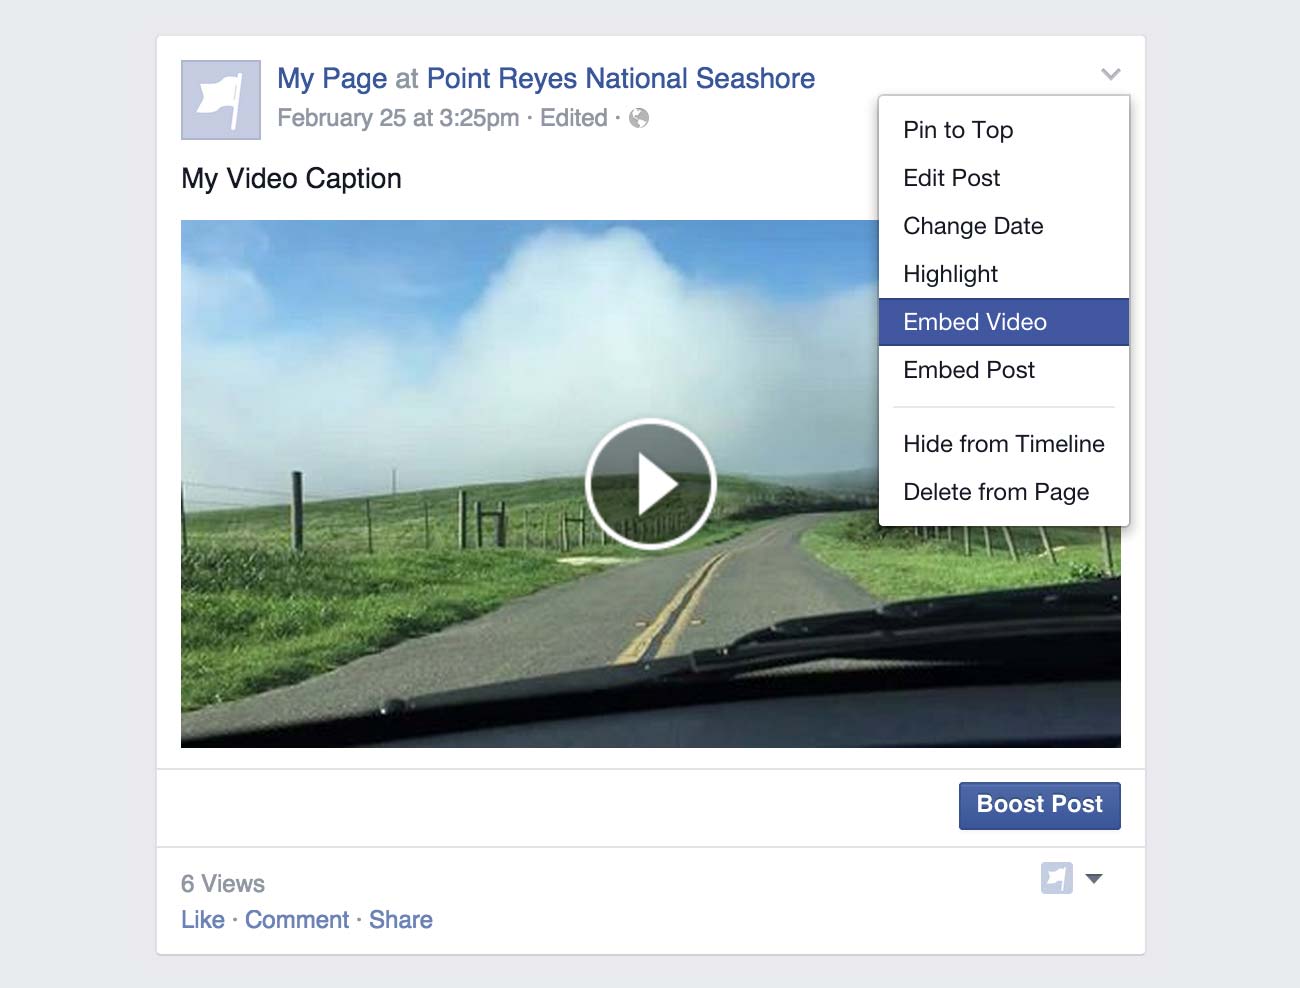
Task: Select Delete from Page
Action: pyautogui.click(x=996, y=492)
